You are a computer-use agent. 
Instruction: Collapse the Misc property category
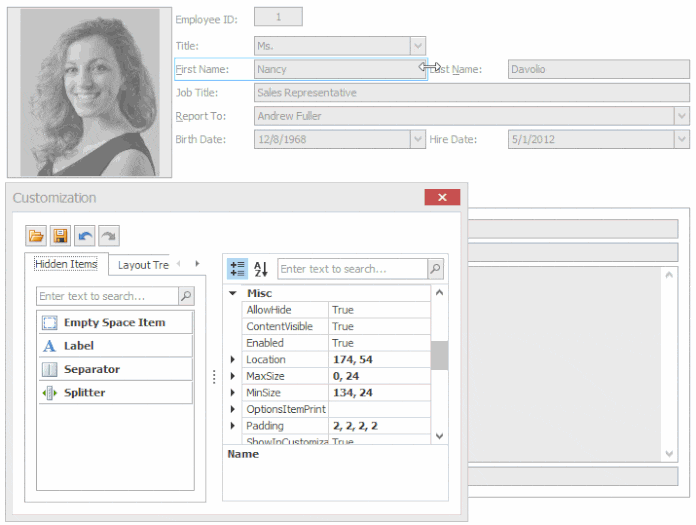point(233,294)
